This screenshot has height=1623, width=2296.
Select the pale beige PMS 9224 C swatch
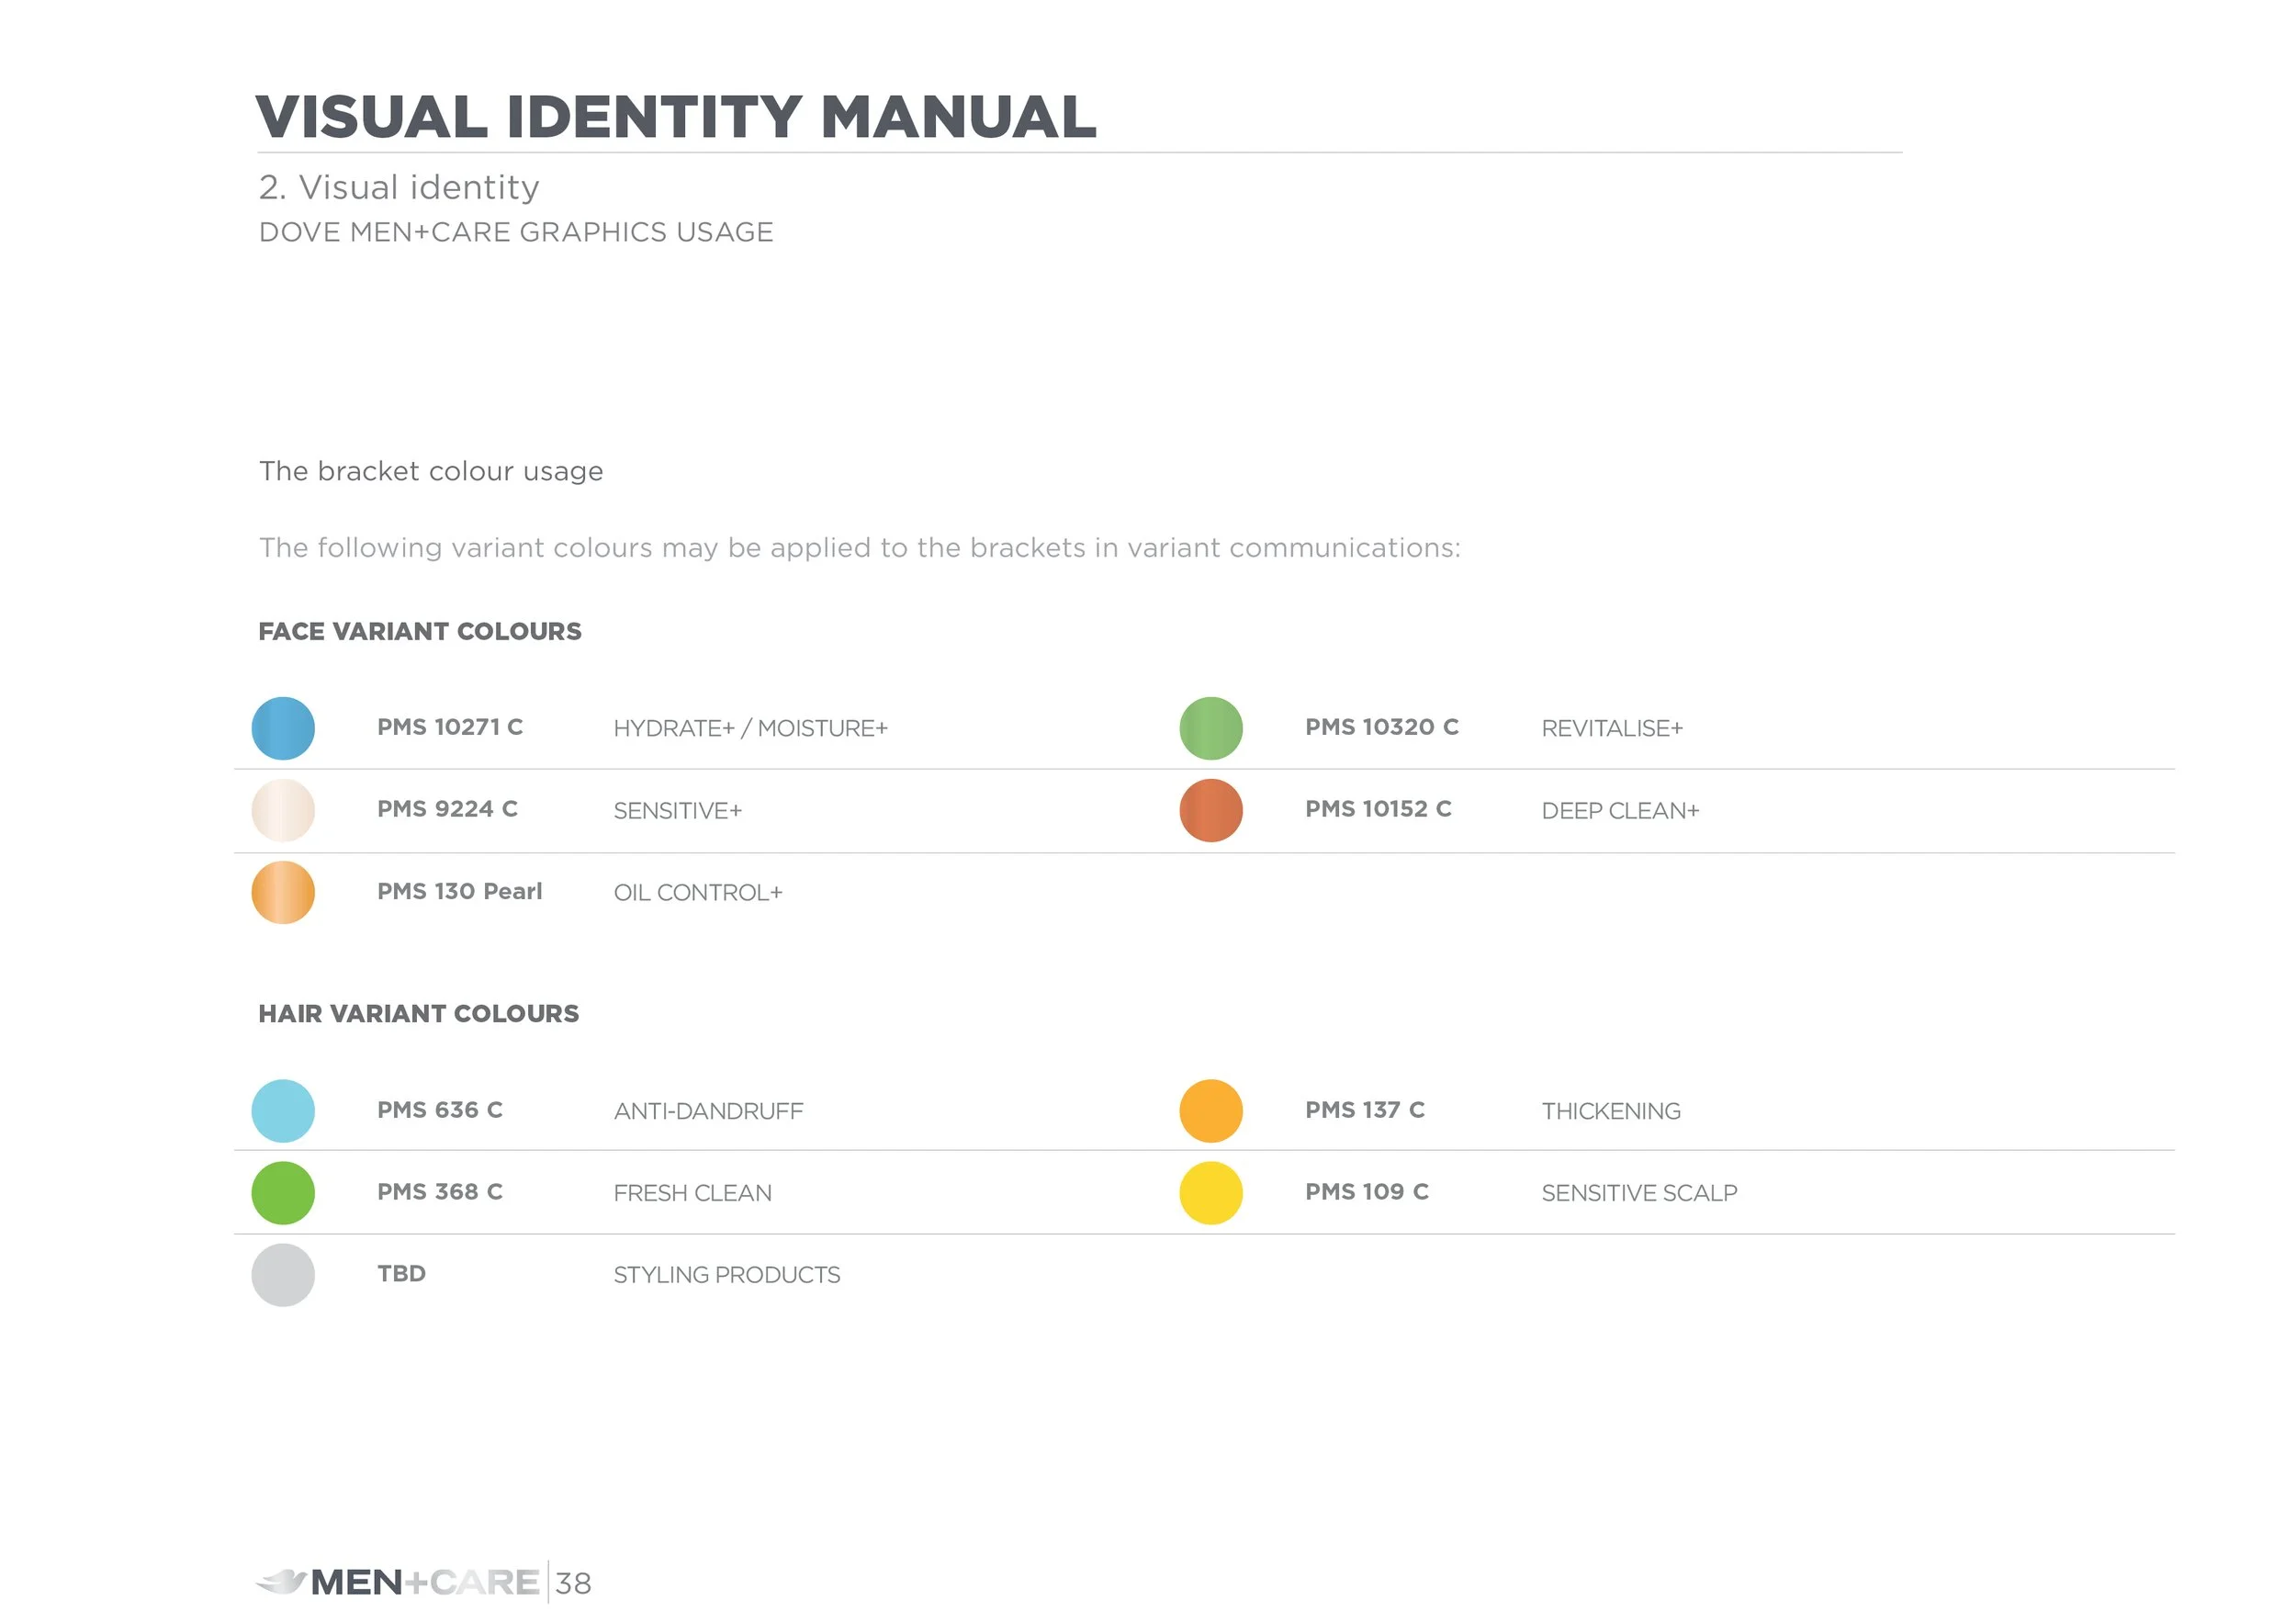(x=283, y=810)
